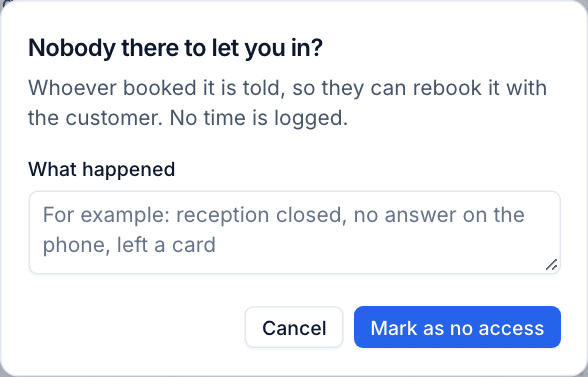Click the empty space right of the placeholder text
The height and width of the screenshot is (377, 588).
[375, 245]
